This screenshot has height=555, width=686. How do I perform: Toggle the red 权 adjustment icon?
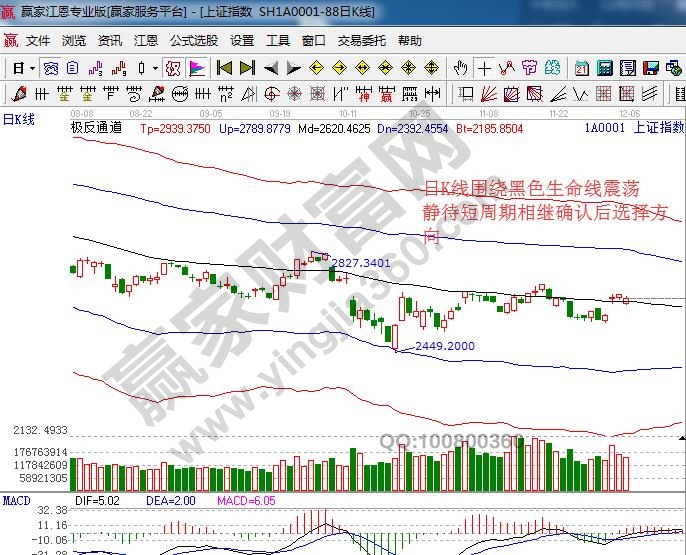tap(172, 69)
